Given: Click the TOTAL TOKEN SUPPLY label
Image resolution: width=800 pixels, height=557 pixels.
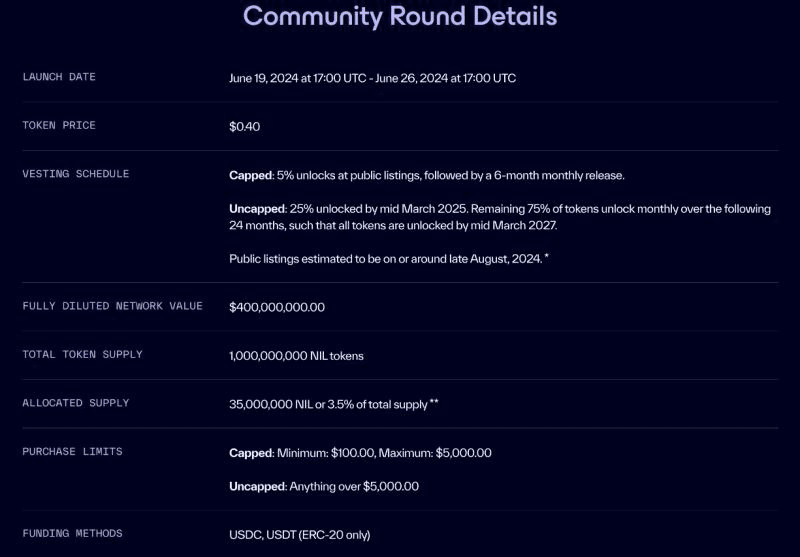Looking at the screenshot, I should pos(82,354).
